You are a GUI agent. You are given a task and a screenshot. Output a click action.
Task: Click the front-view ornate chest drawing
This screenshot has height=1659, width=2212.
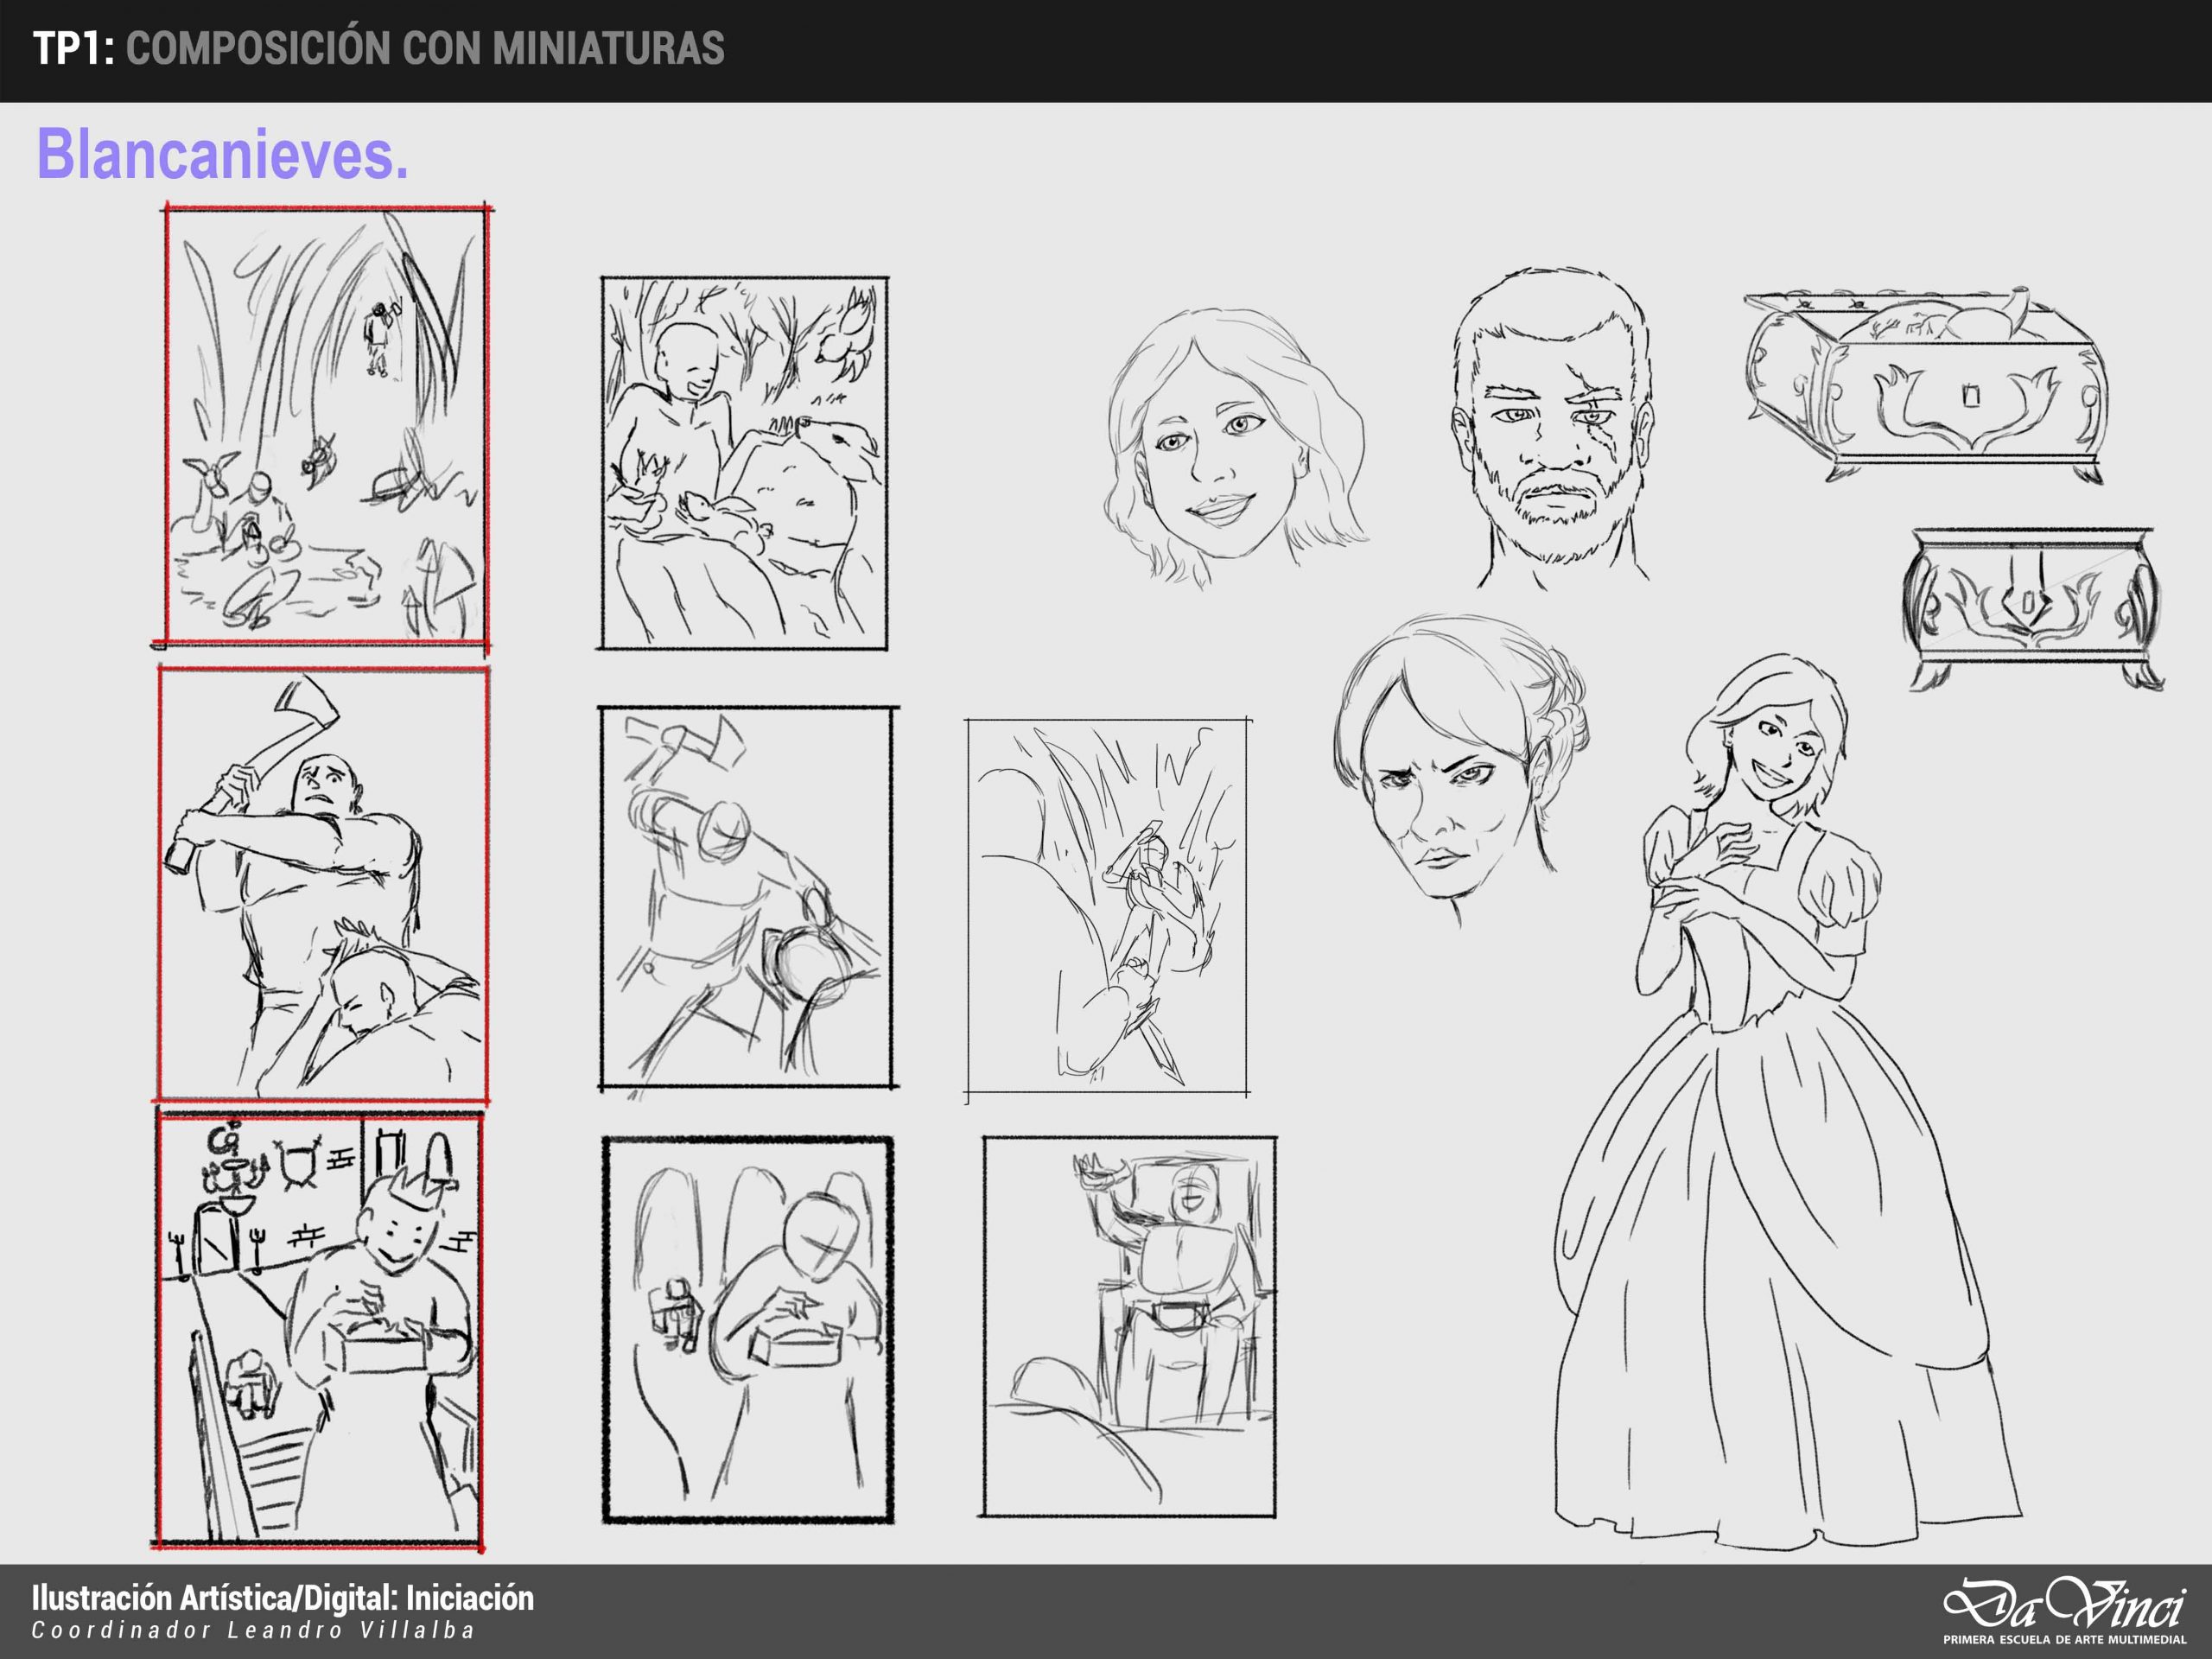2032,609
